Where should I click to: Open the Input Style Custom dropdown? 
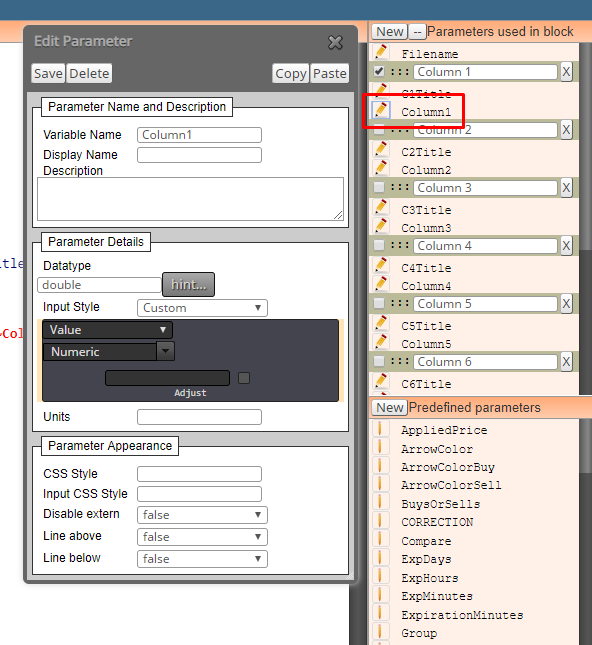[202, 308]
